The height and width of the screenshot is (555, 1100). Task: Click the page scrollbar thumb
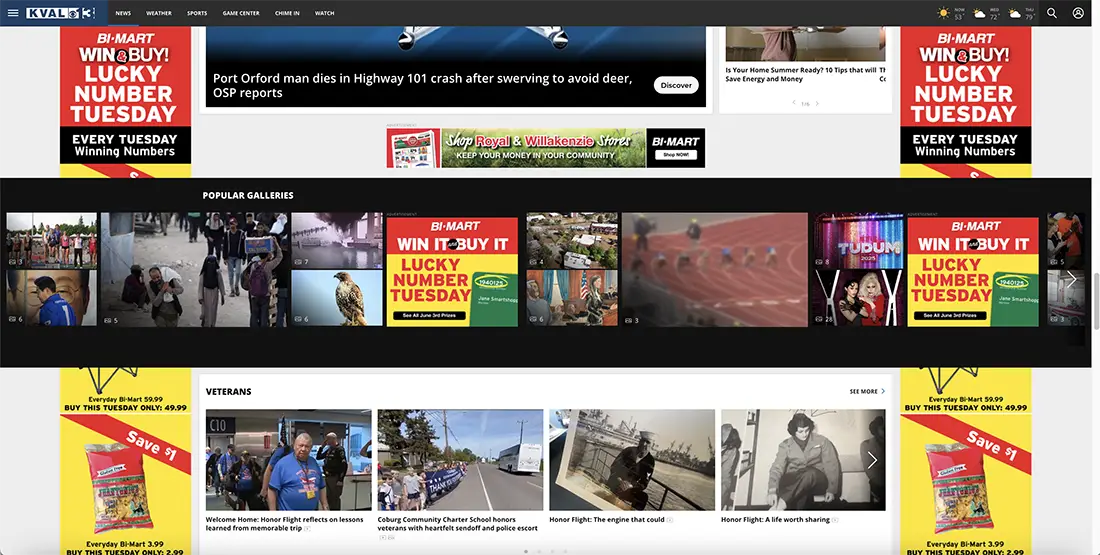(1095, 301)
